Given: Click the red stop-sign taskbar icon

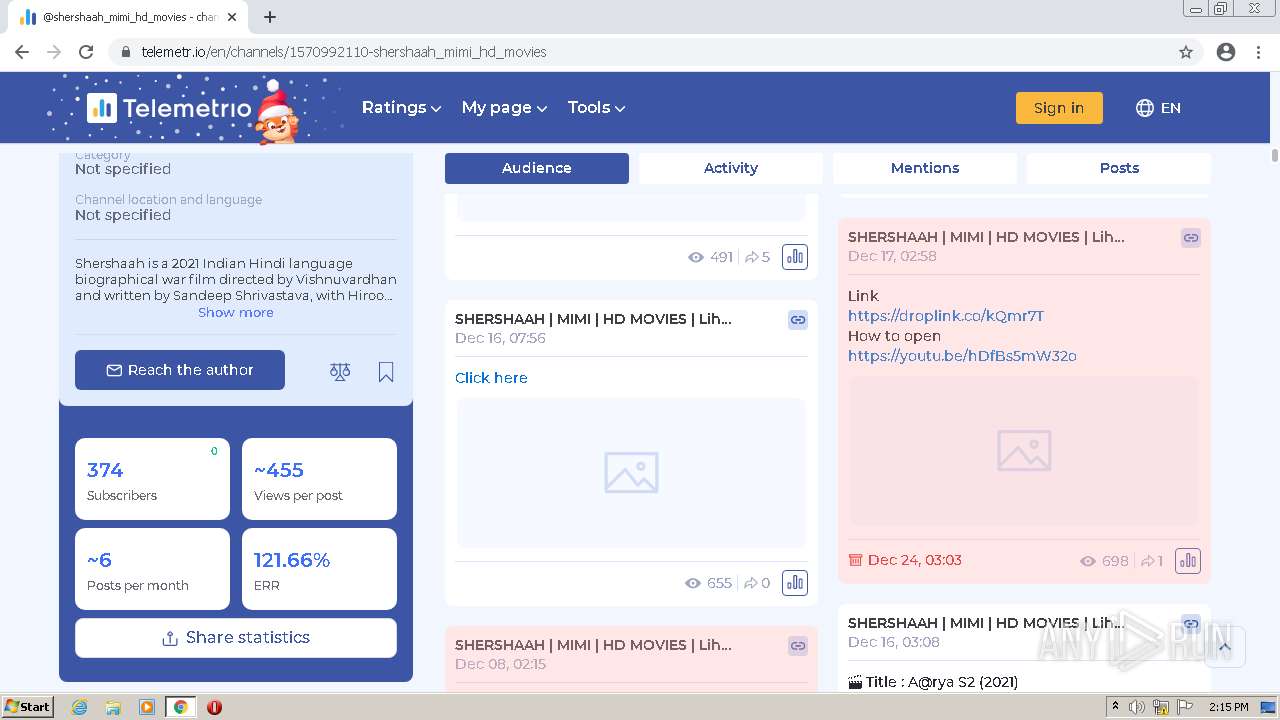Looking at the screenshot, I should 214,707.
